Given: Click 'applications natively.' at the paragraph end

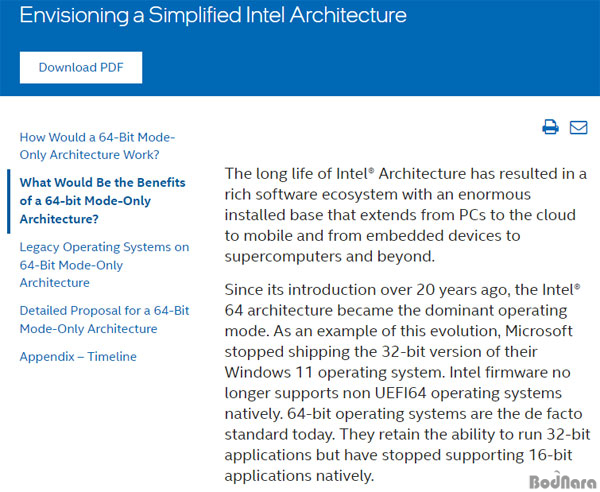Looking at the screenshot, I should coord(299,476).
